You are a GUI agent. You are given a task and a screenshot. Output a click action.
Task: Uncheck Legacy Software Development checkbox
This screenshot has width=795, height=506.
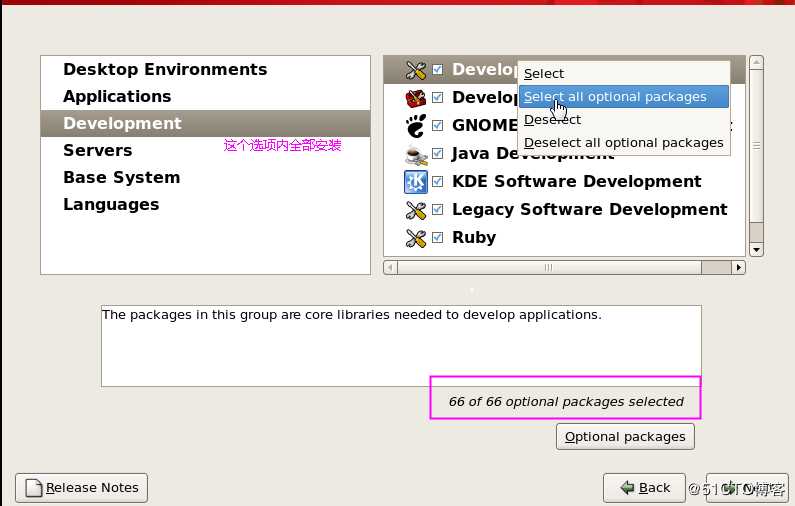pyautogui.click(x=438, y=209)
